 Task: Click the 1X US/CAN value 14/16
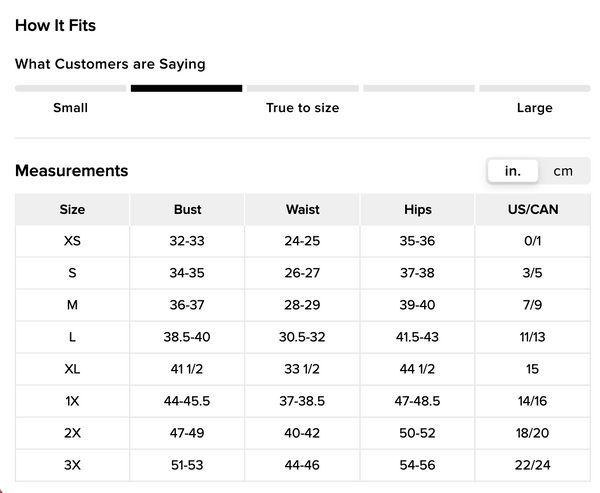(x=532, y=401)
